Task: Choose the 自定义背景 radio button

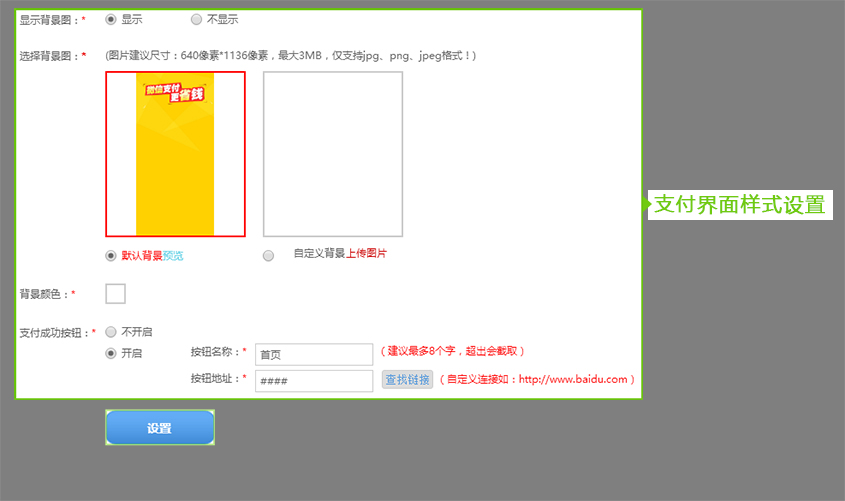Action: coord(268,255)
